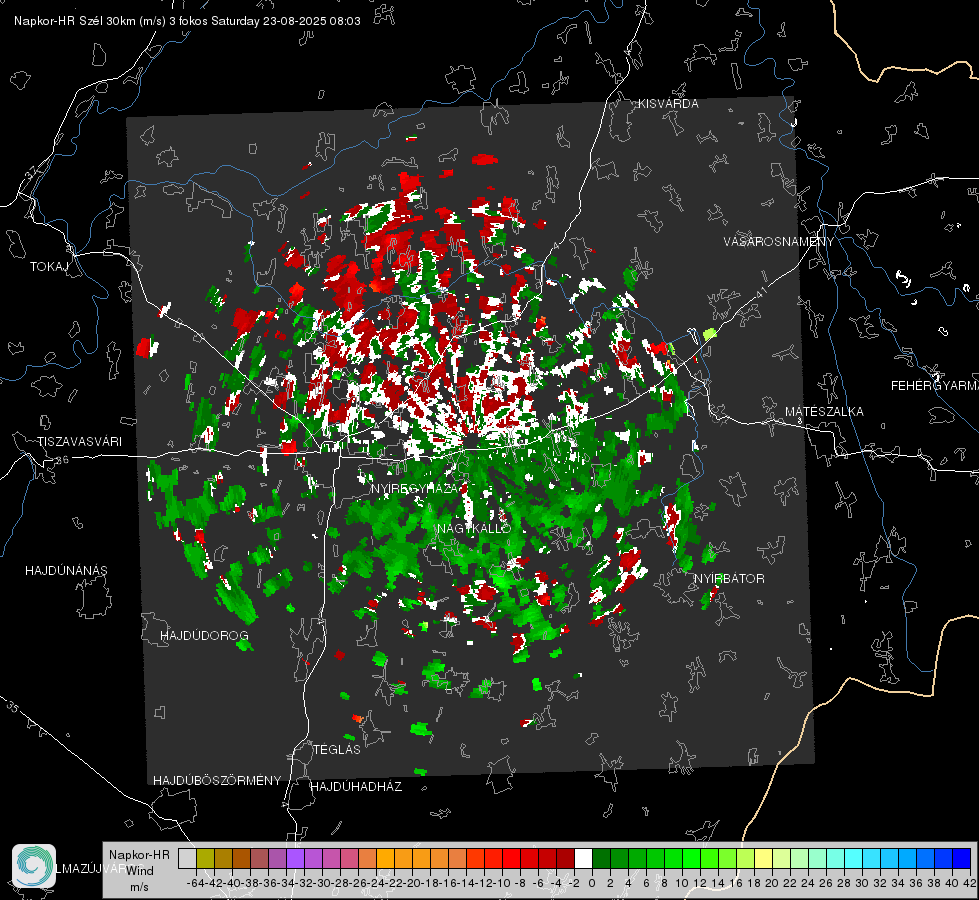Click the HAJDÚDOROG city label
This screenshot has height=900, width=979.
tap(204, 636)
